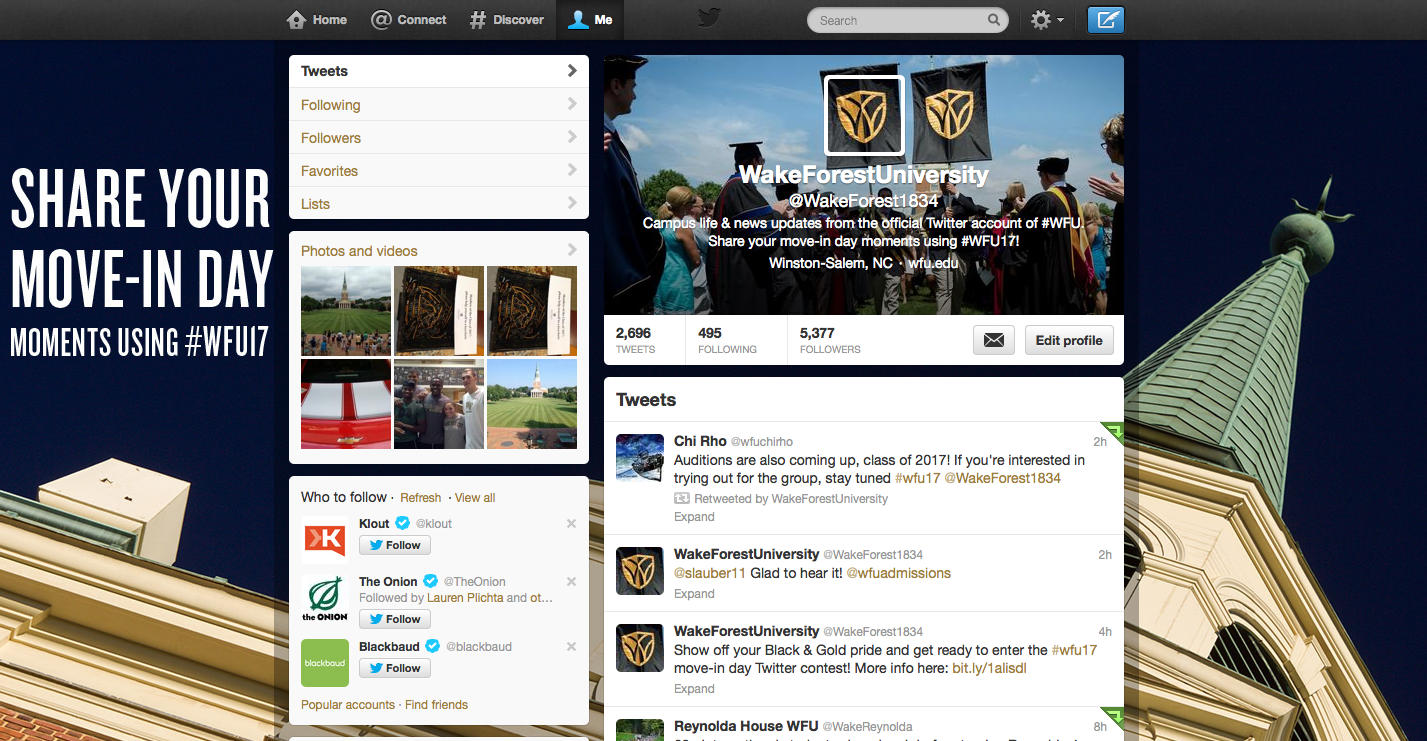
Task: Expand the @slauber11 reply tweet
Action: click(694, 594)
